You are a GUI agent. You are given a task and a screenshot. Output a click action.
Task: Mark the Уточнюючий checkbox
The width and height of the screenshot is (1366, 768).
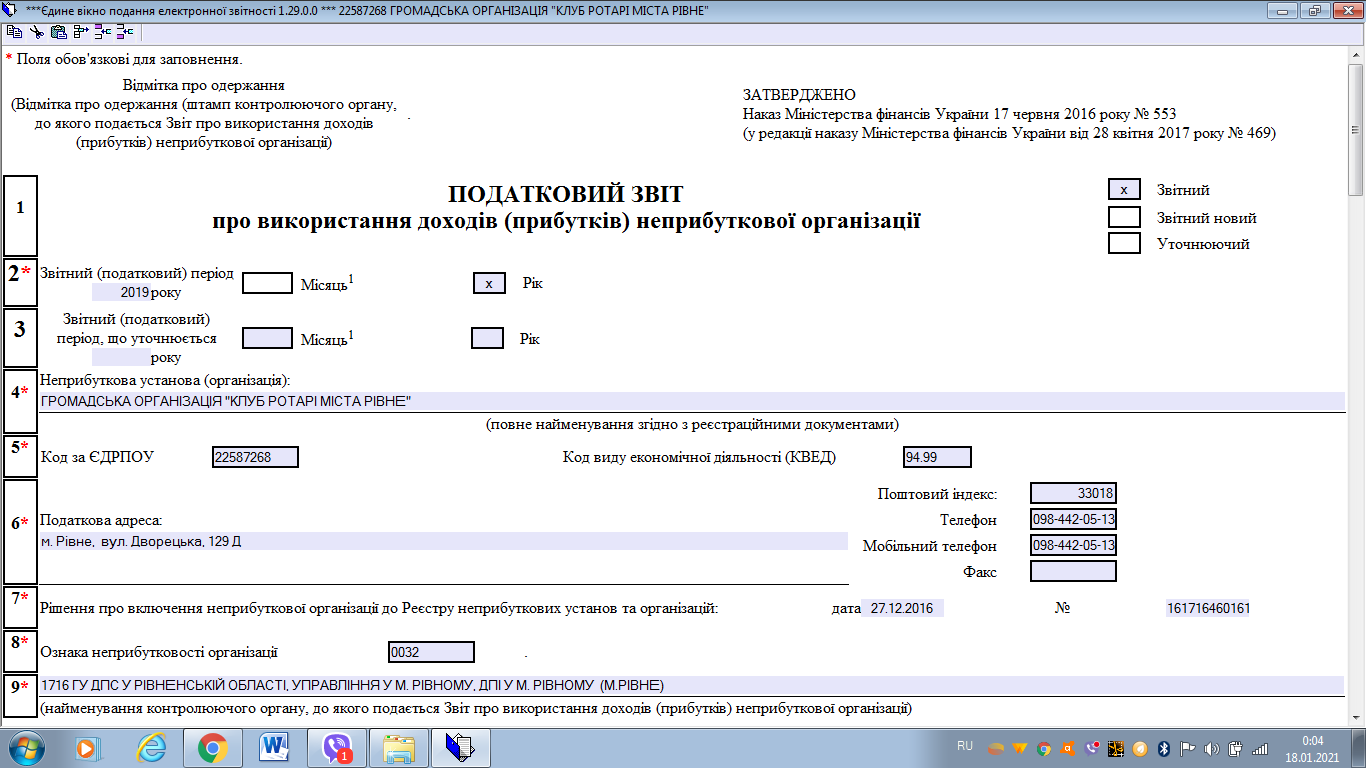click(1124, 243)
